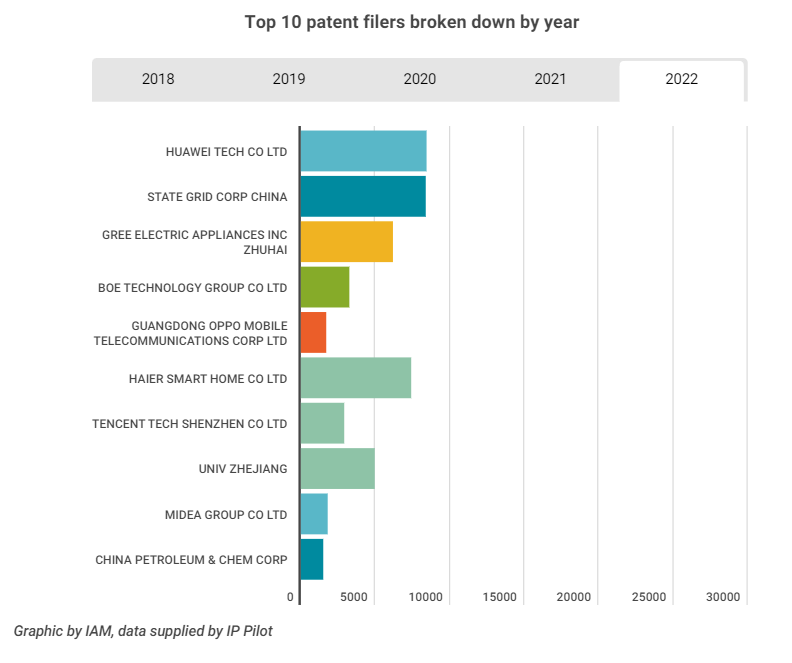This screenshot has height=663, width=792.
Task: Open the 2021 year tab
Action: (550, 80)
